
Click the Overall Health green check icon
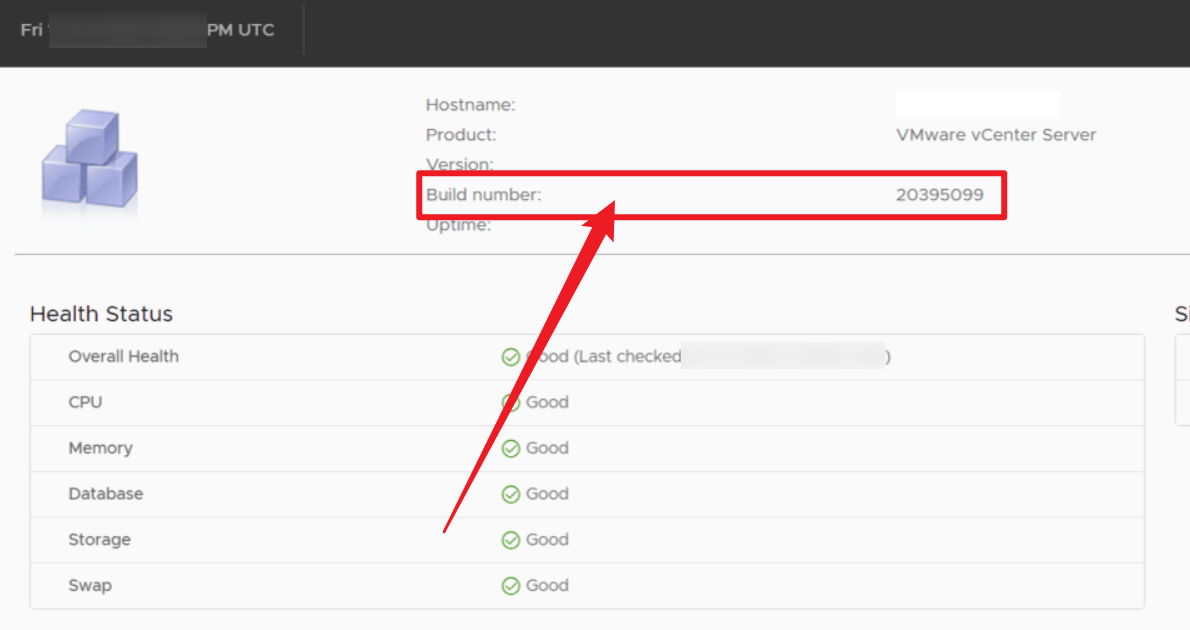click(511, 357)
